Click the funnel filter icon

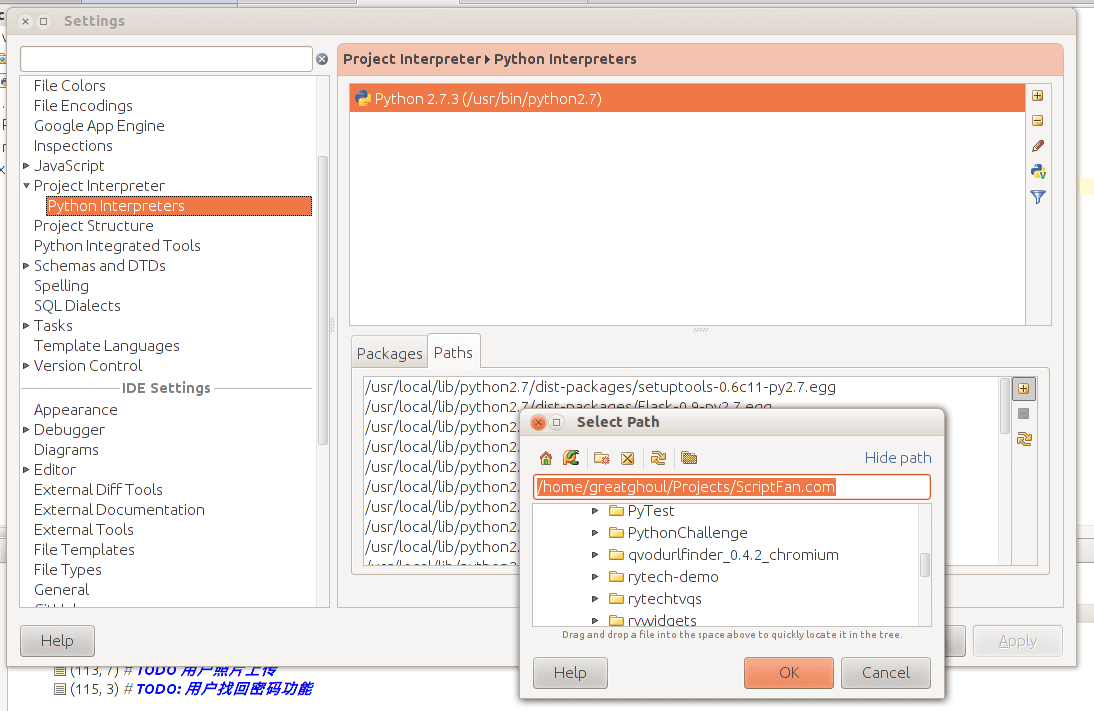(x=1037, y=197)
